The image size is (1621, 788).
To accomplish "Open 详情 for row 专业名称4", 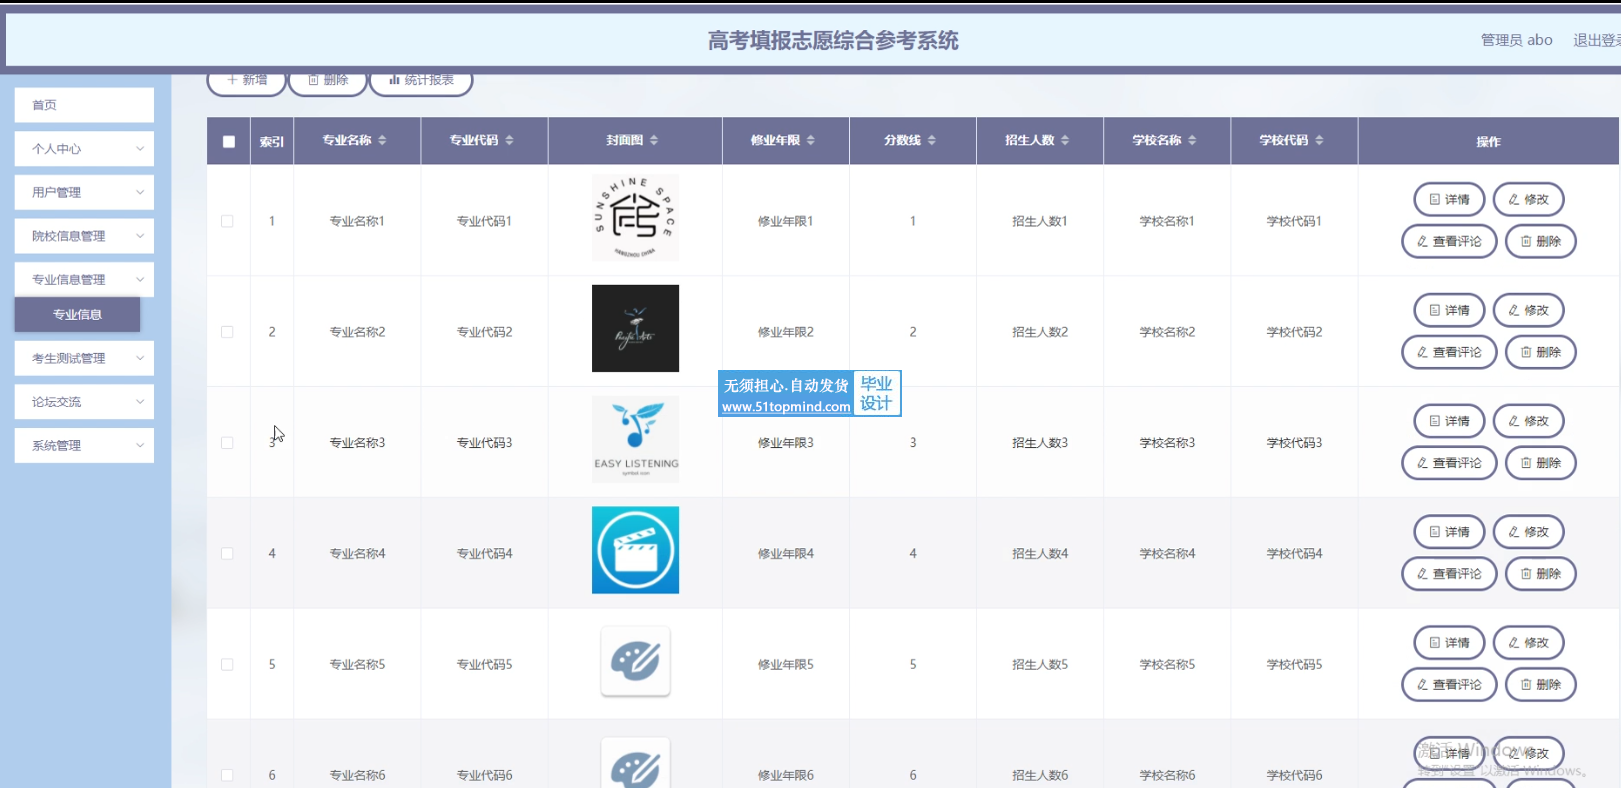I will 1449,532.
